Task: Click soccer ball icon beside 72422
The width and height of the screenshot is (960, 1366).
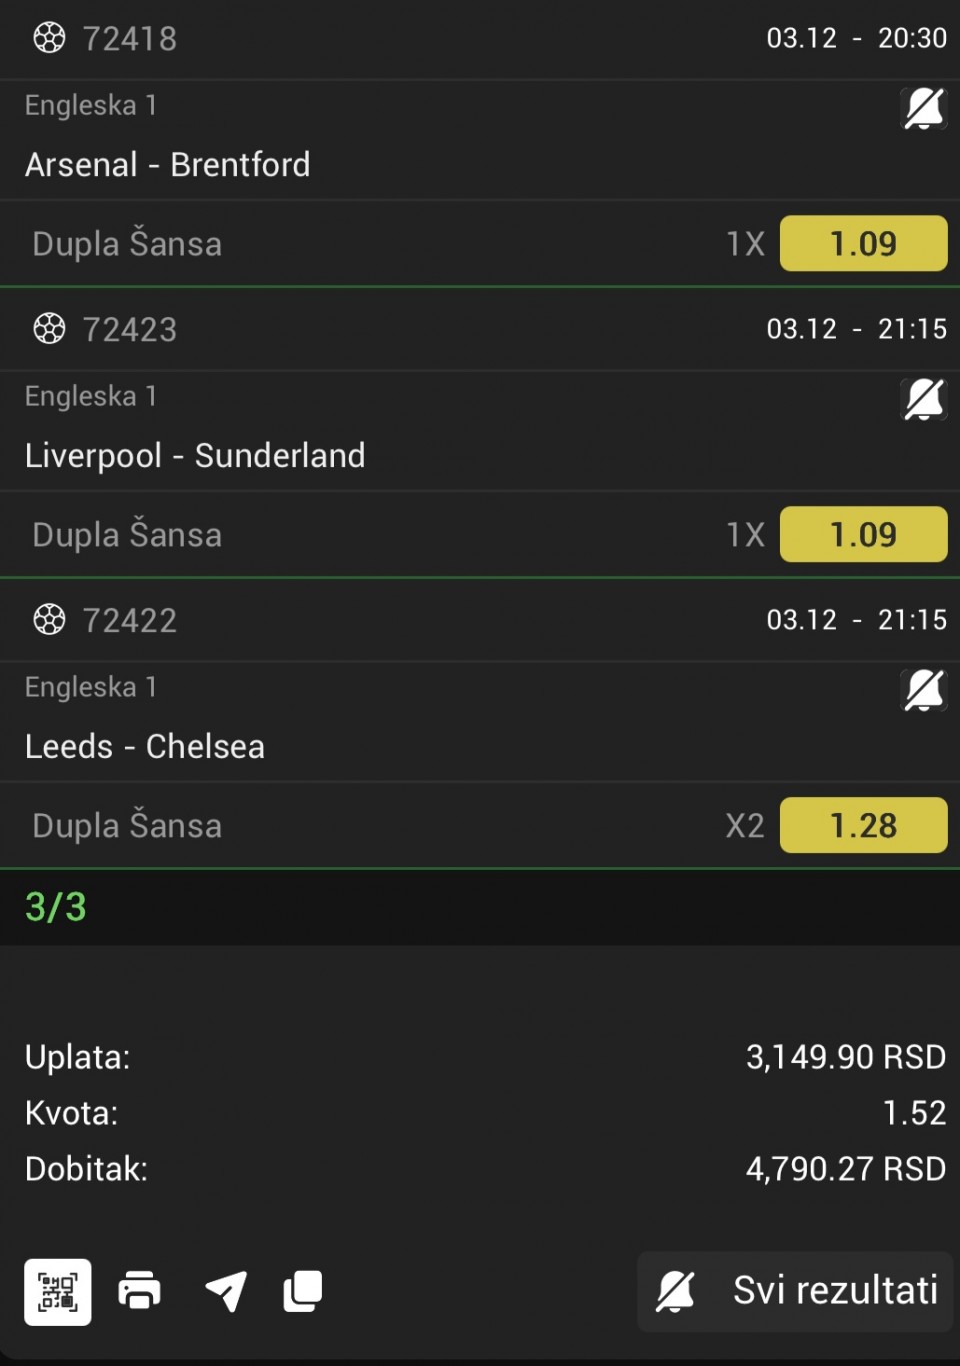Action: click(49, 620)
